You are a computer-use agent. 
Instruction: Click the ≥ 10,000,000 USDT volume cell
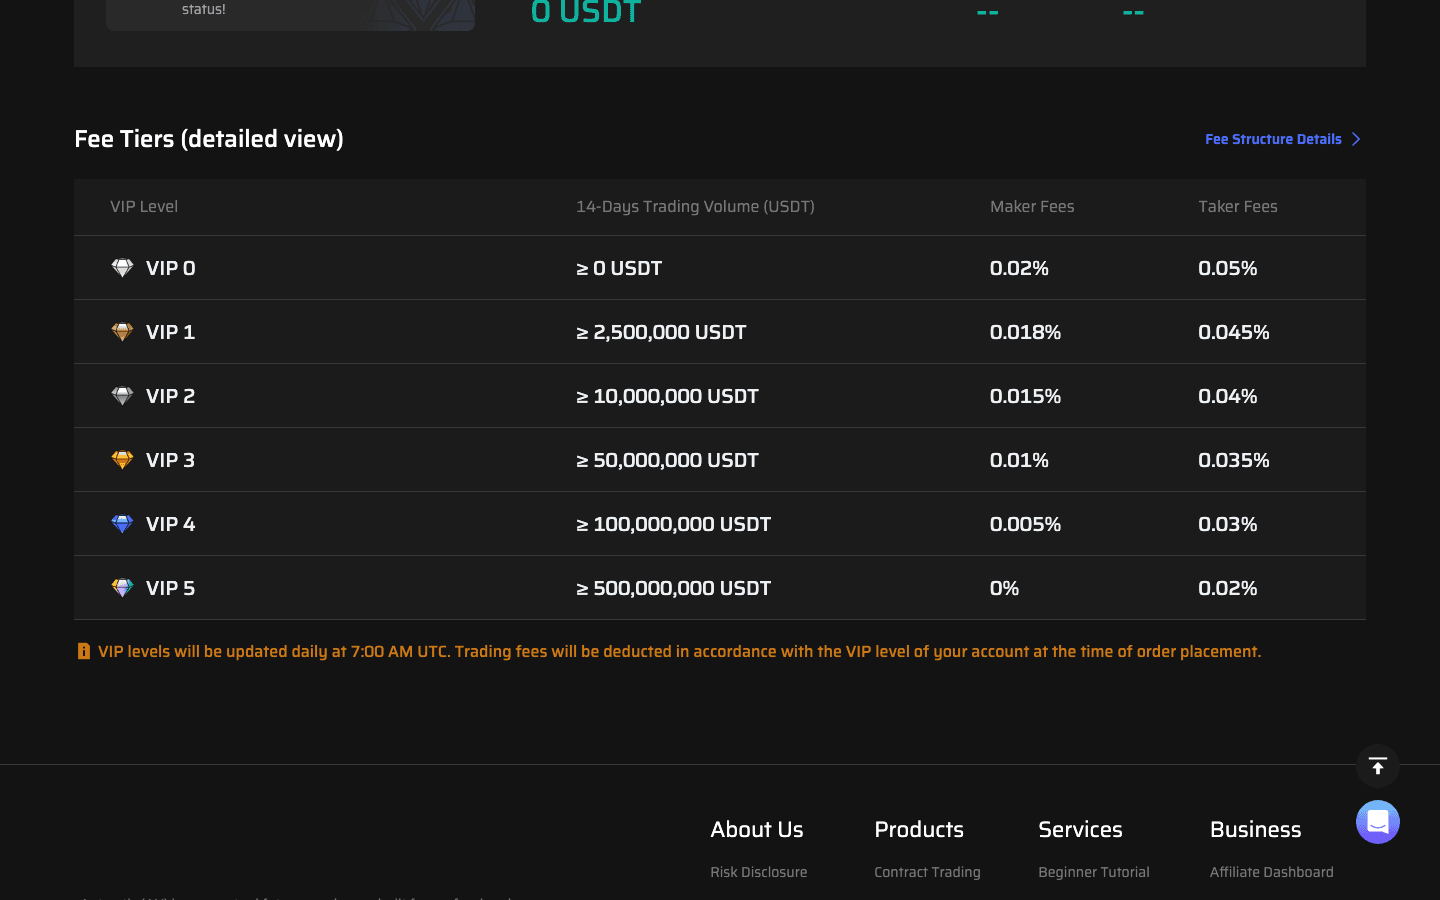[667, 396]
